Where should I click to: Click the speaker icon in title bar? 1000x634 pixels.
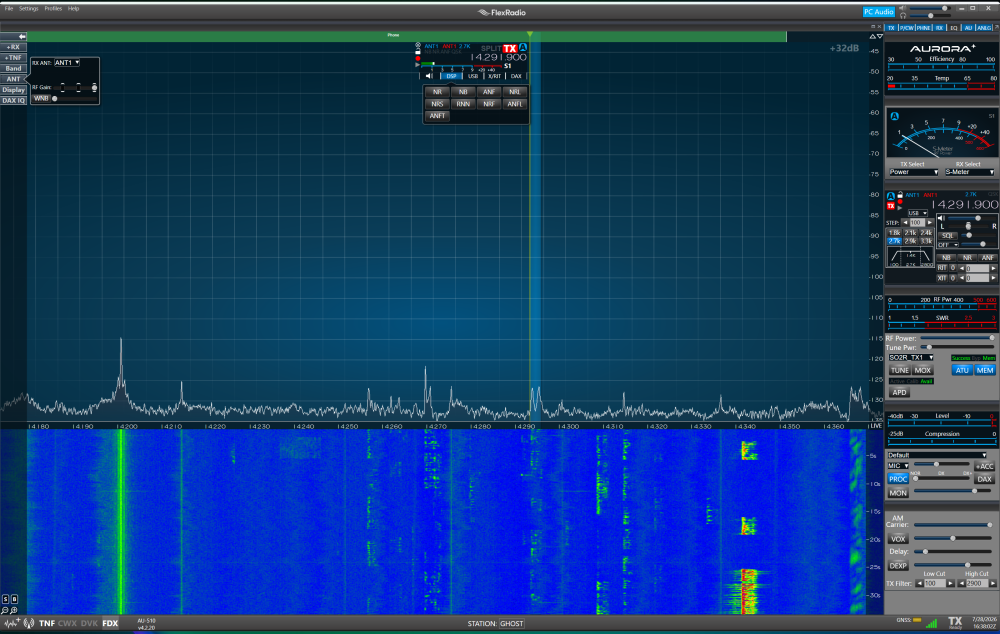[902, 8]
